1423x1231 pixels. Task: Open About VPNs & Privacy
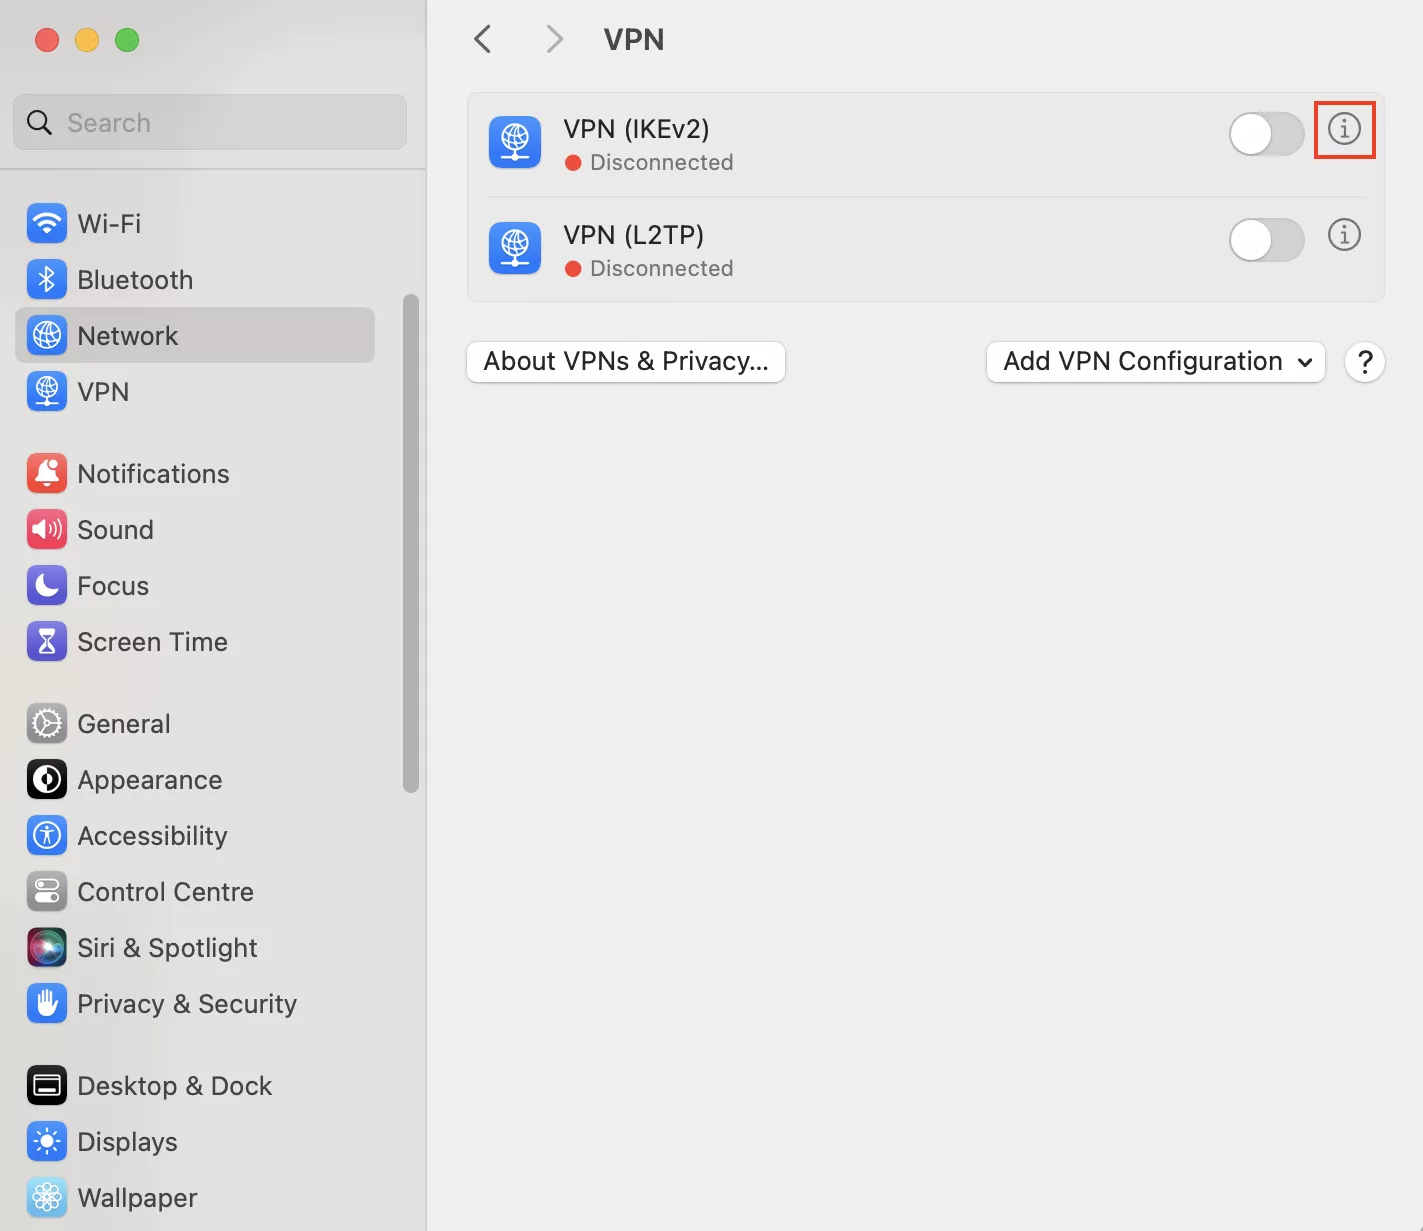626,362
